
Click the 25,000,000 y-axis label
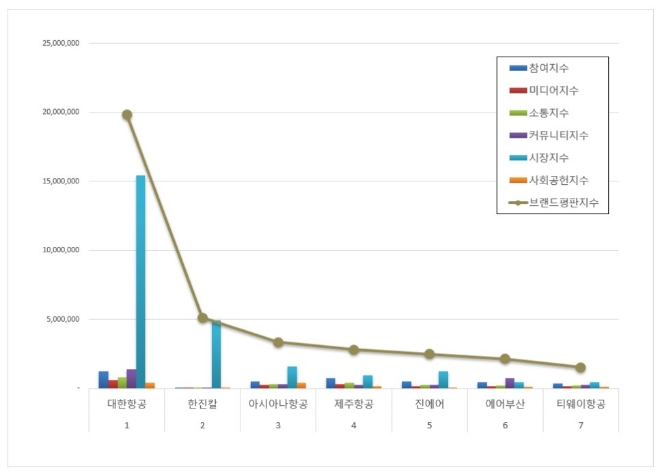pos(61,43)
